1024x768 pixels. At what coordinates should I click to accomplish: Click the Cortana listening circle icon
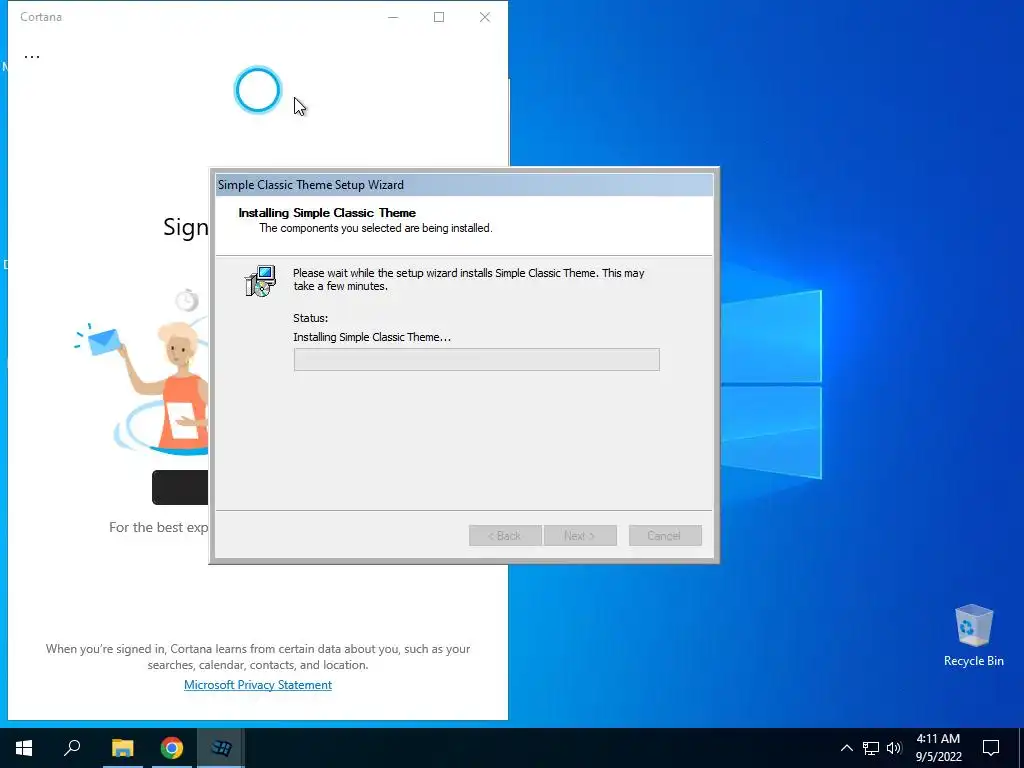coord(257,89)
